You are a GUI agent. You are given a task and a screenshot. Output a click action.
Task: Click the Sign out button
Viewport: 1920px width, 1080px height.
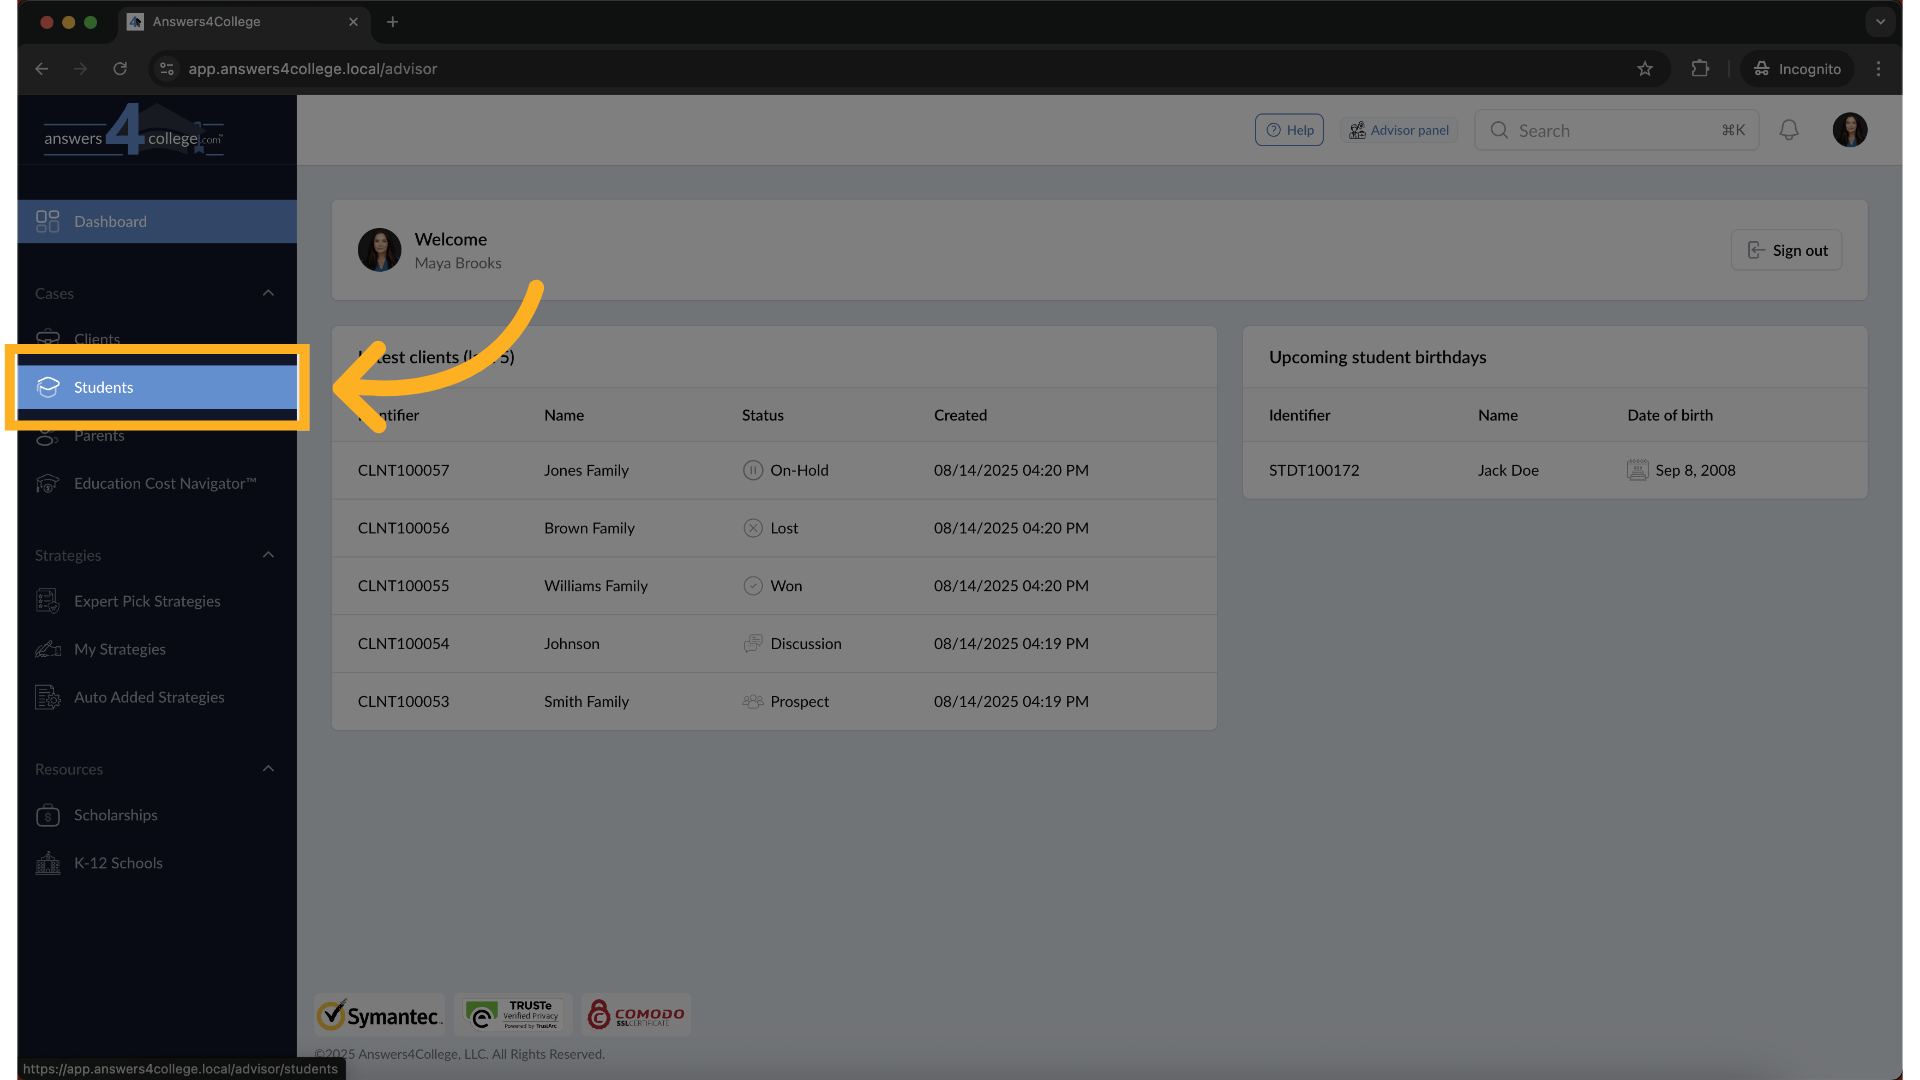[x=1786, y=251]
